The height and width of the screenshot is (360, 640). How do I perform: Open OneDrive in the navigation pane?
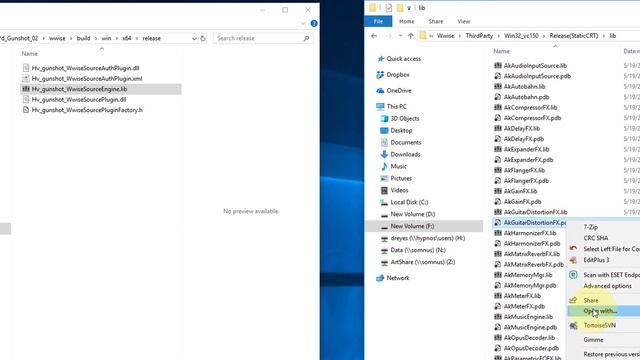pos(398,91)
